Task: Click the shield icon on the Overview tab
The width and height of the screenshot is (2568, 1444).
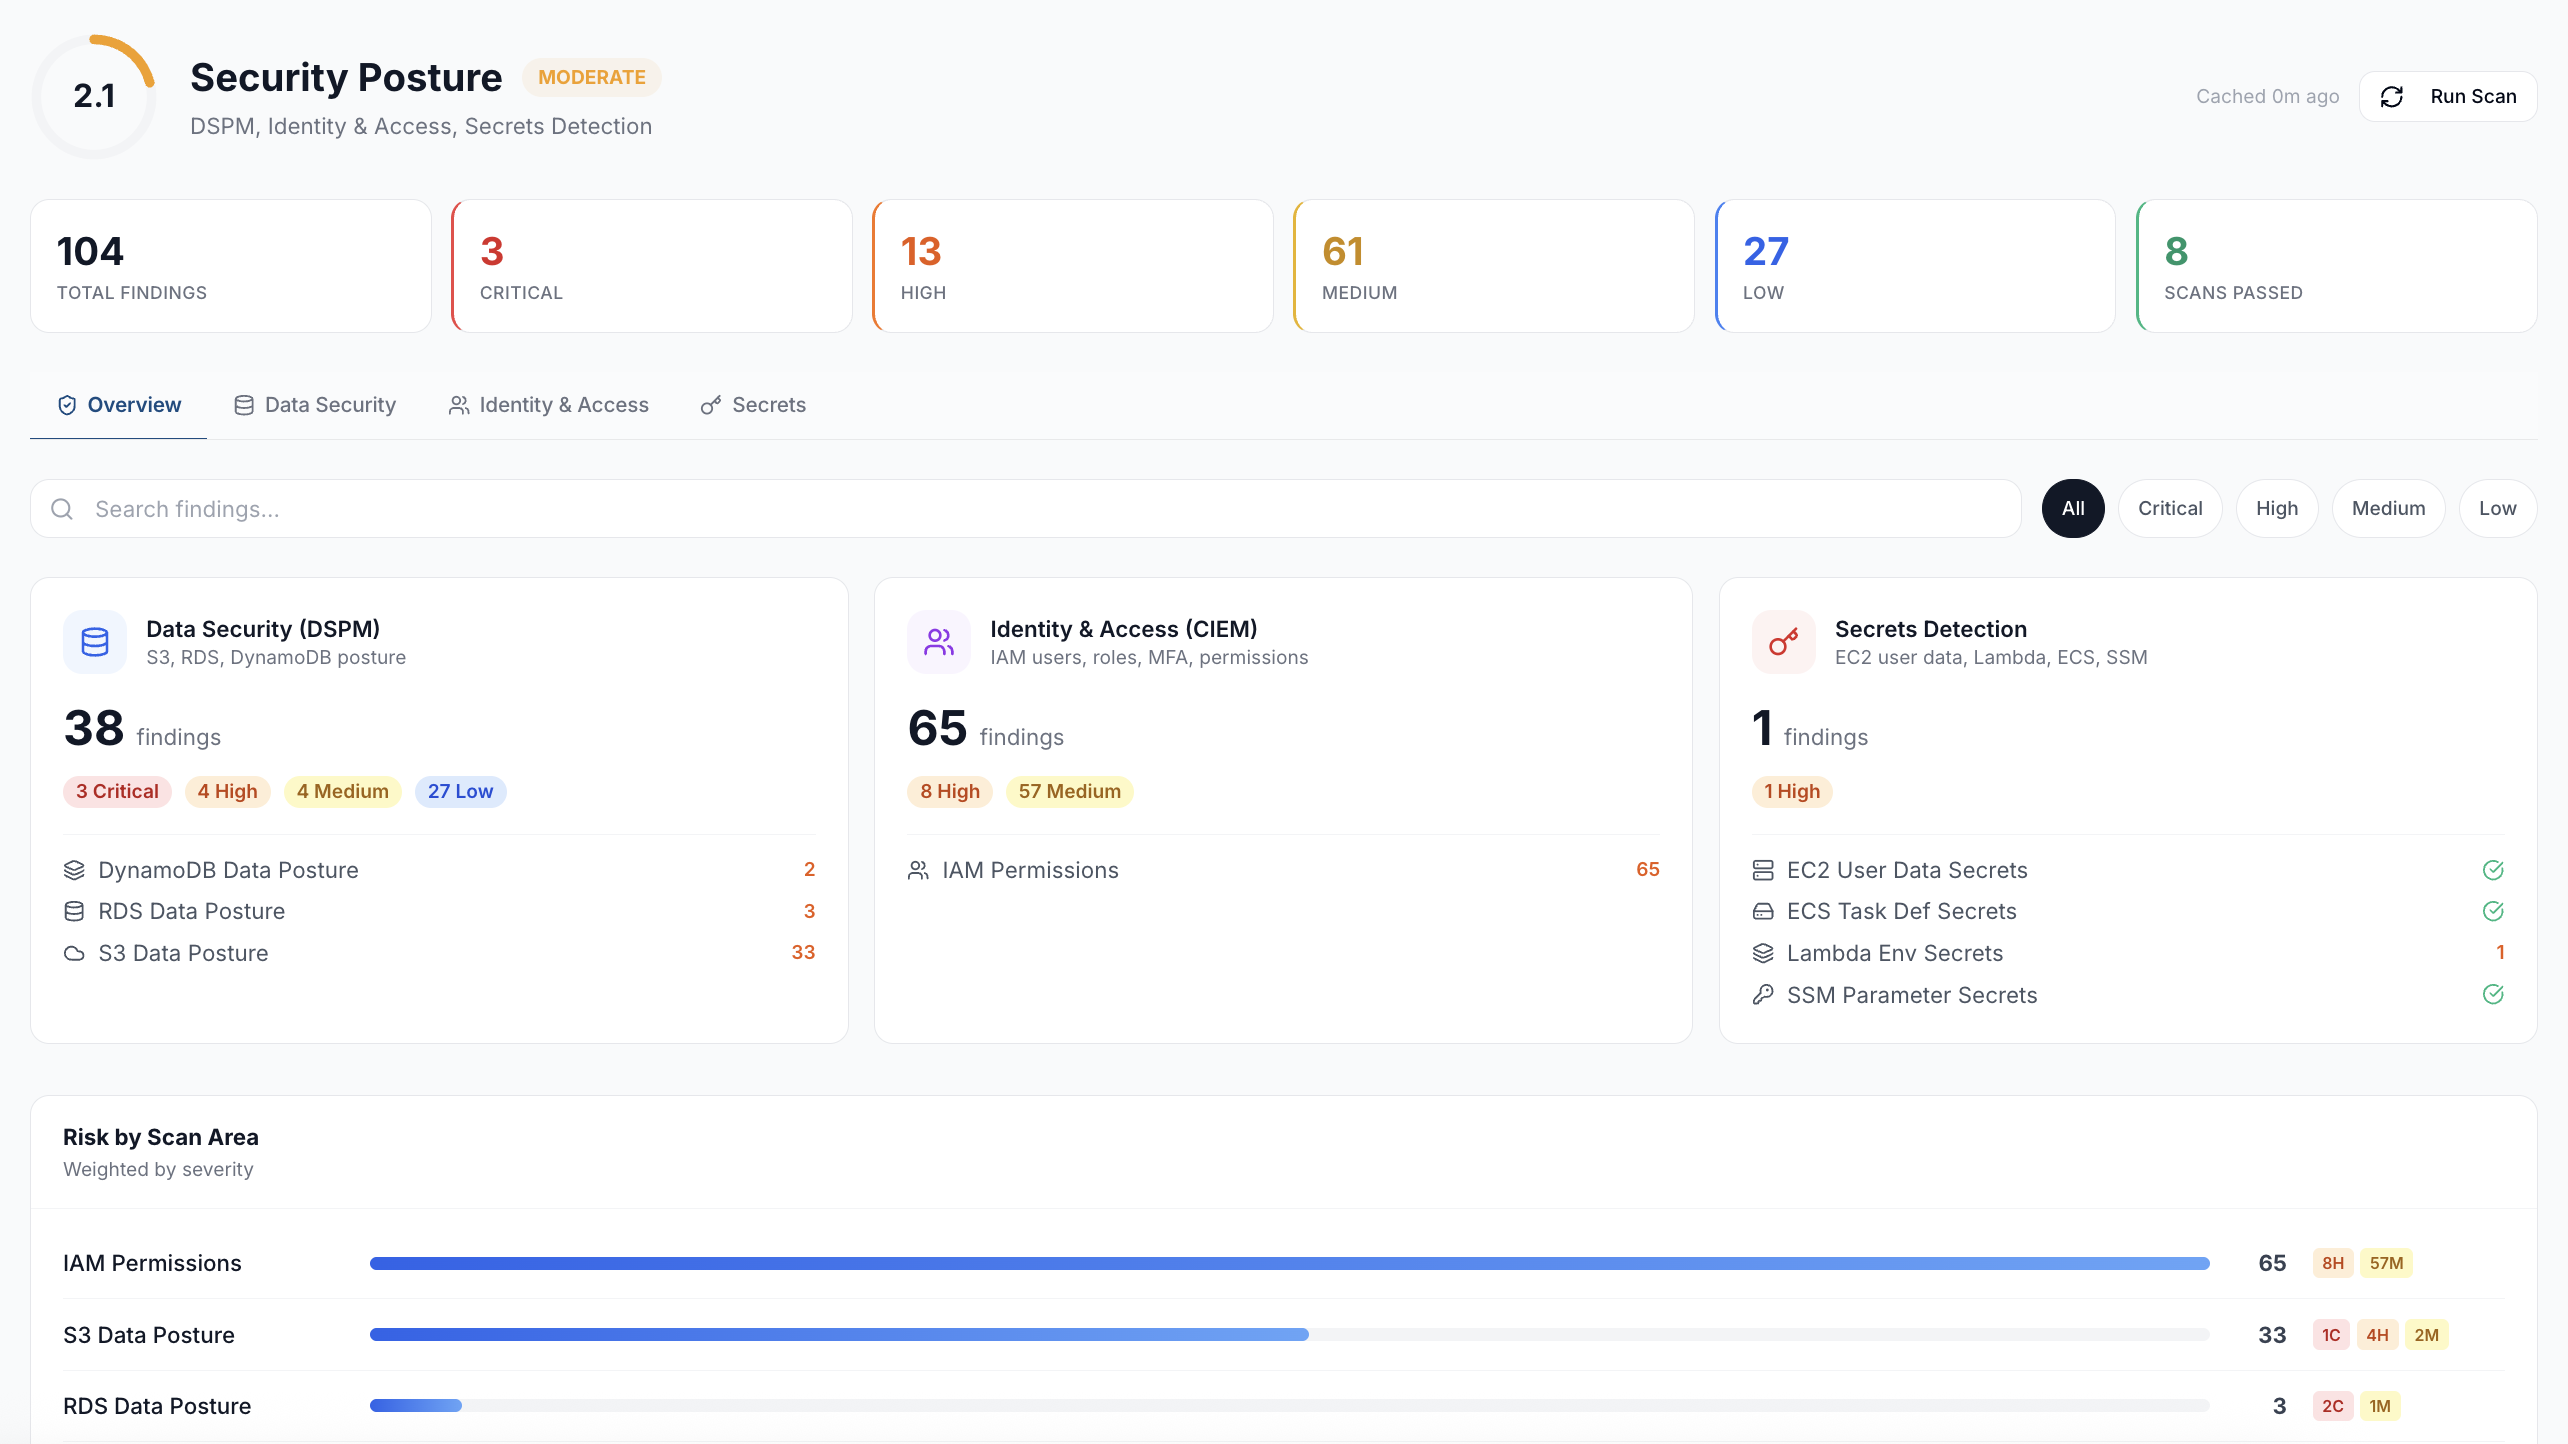Action: click(66, 404)
